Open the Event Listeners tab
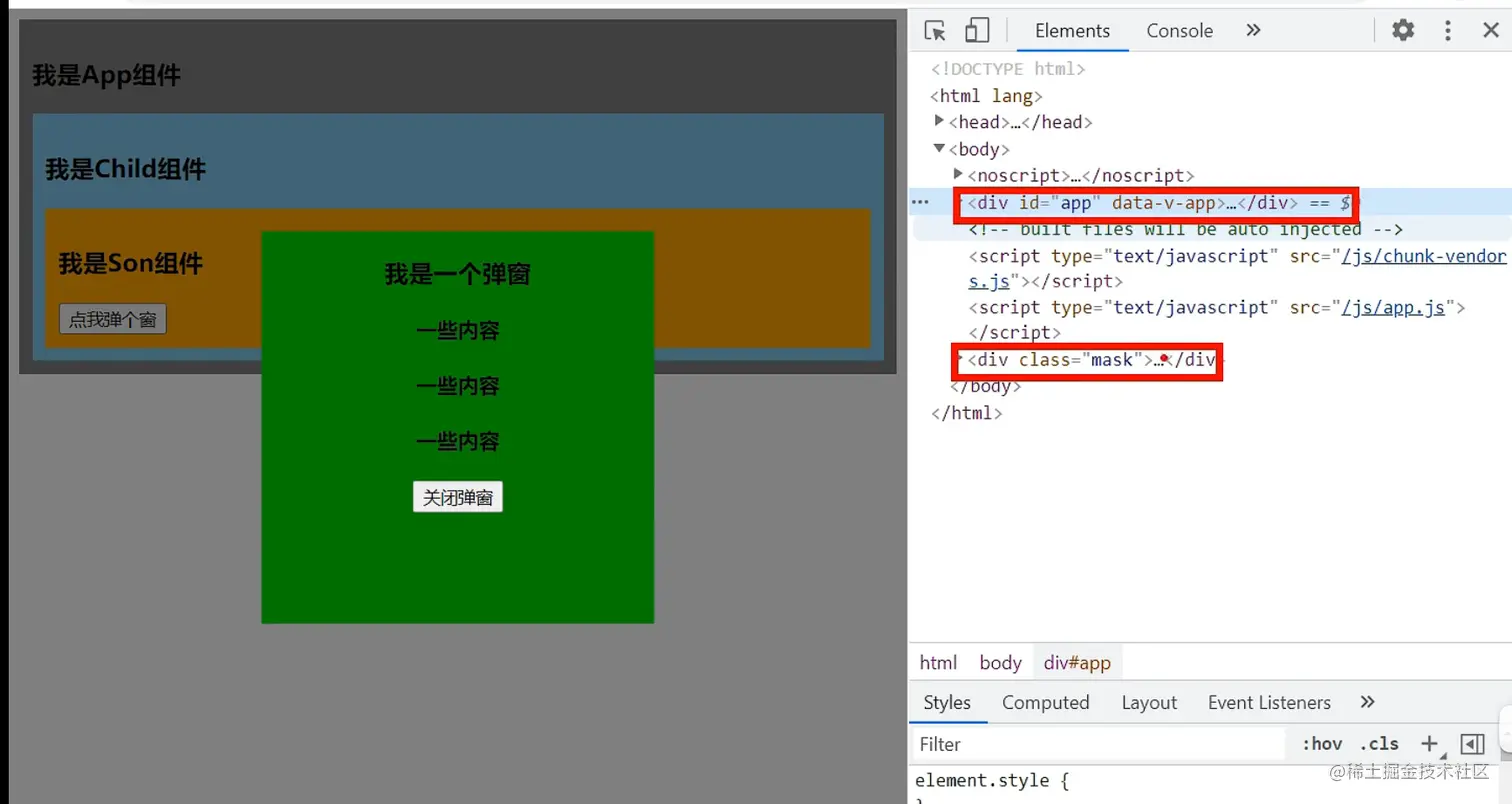The width and height of the screenshot is (1512, 804). [1269, 702]
